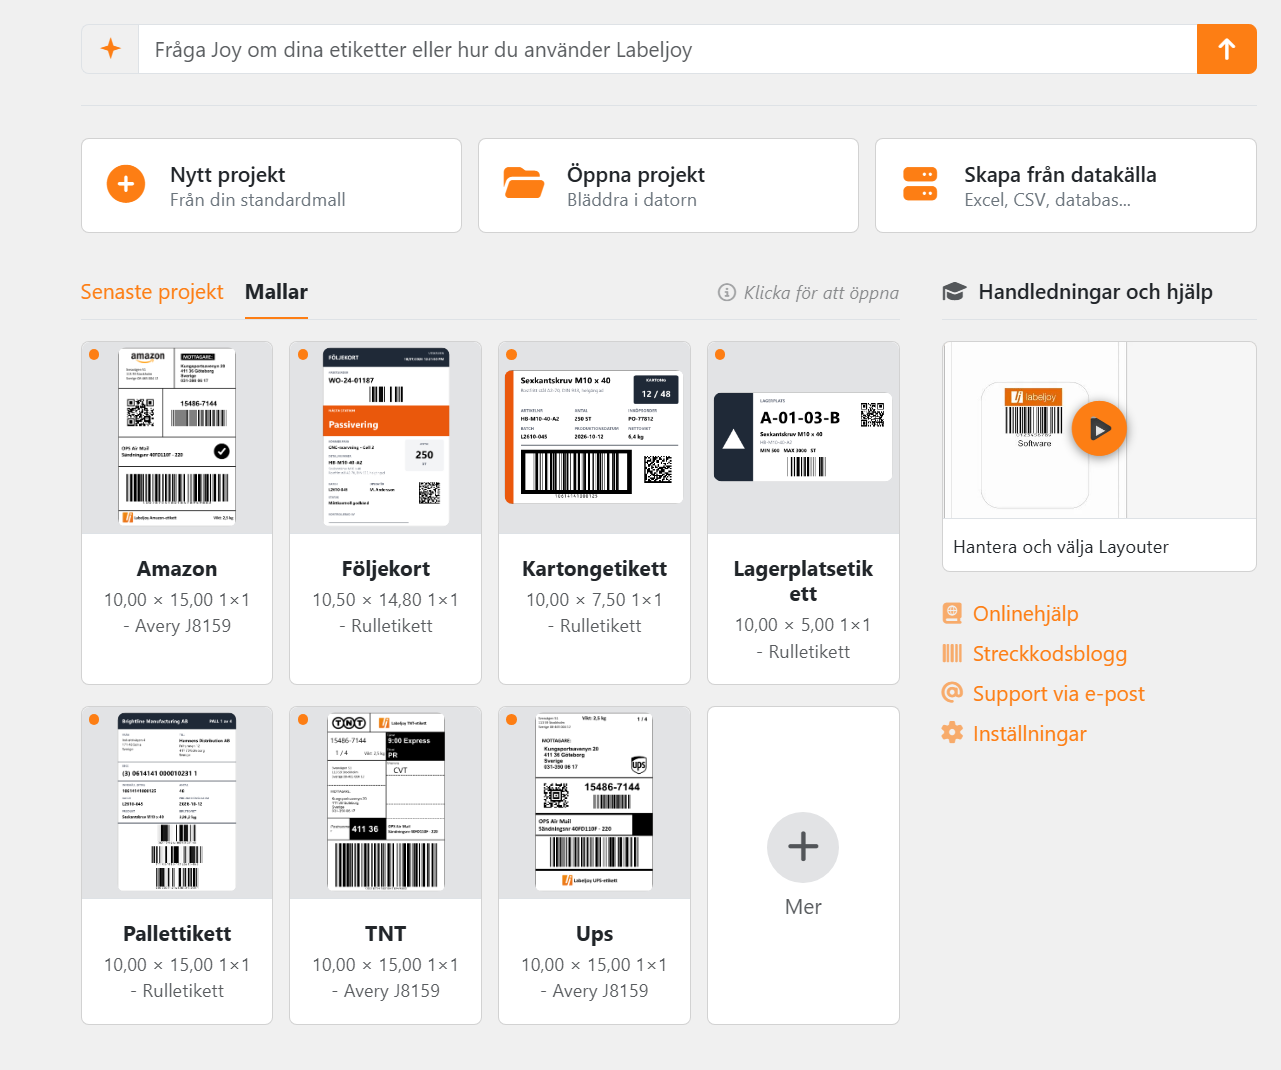1281x1070 pixels.
Task: Open the Lagerplatsetikett template thumbnail
Action: 803,437
